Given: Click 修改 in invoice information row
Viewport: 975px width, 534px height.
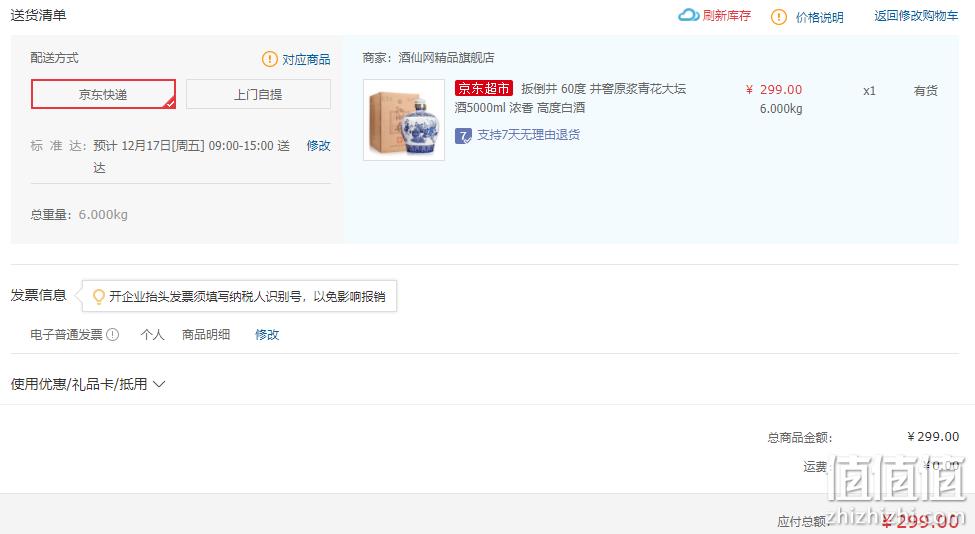Looking at the screenshot, I should click(267, 334).
